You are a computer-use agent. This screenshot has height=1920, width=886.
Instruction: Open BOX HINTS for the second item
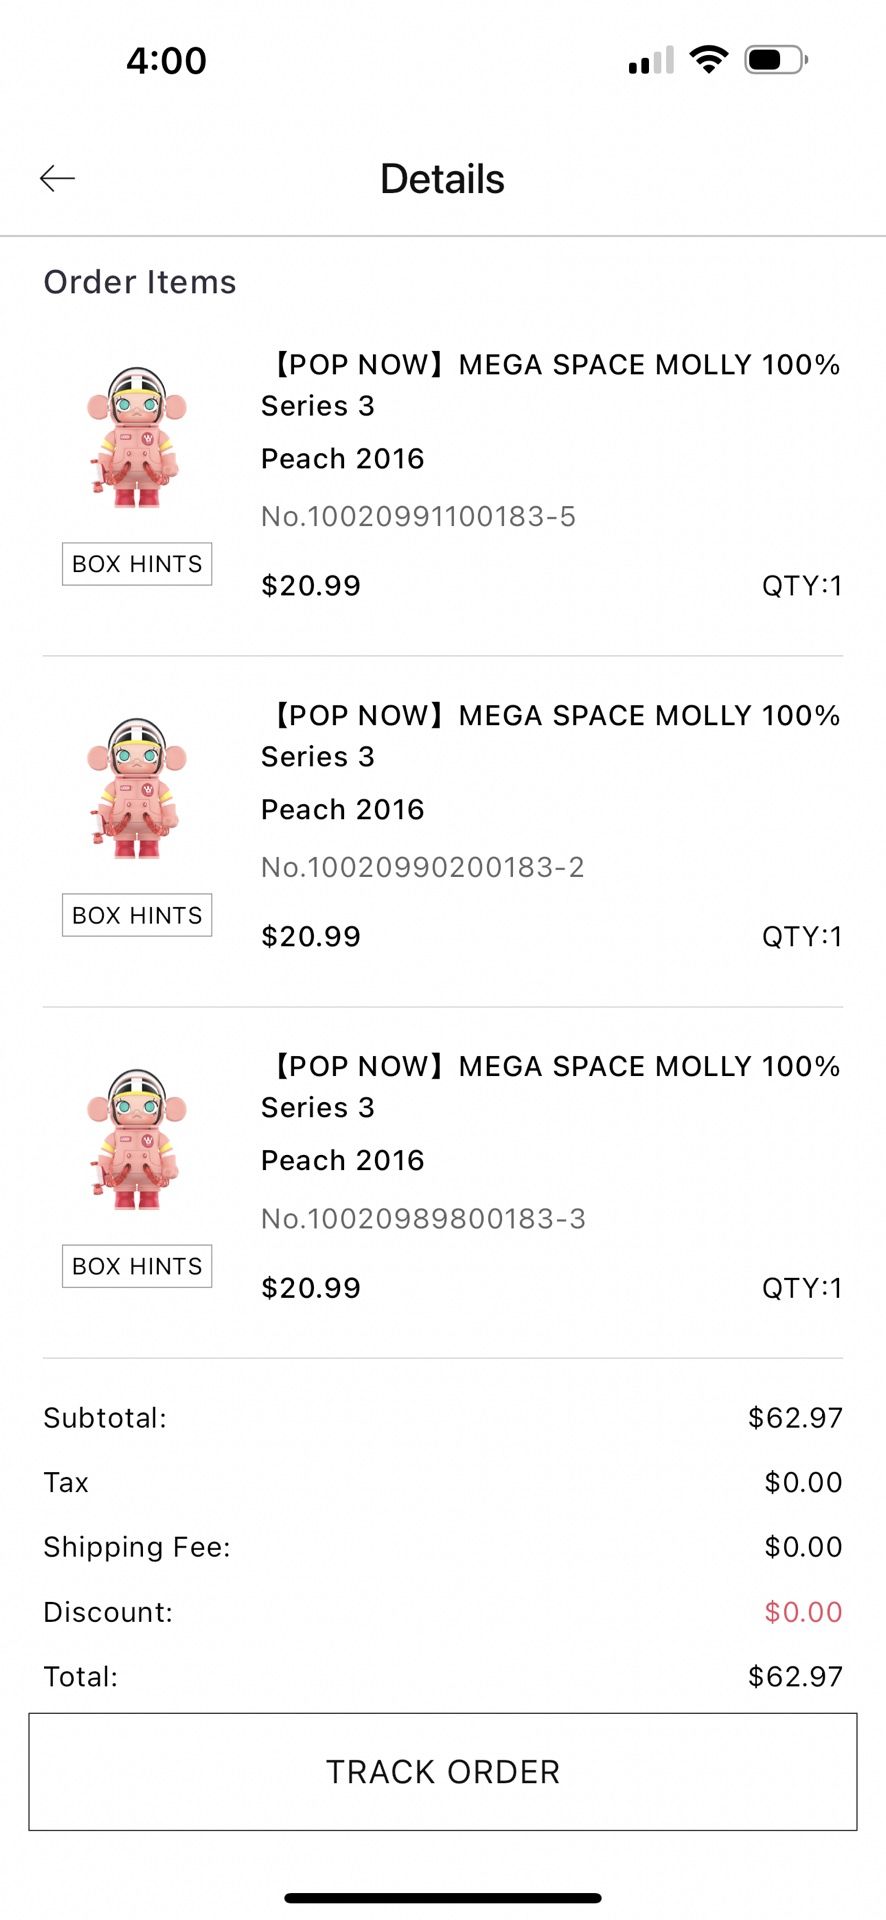pyautogui.click(x=137, y=915)
